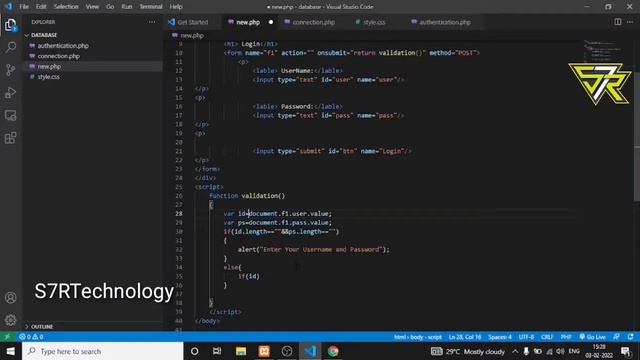This screenshot has width=640, height=360.
Task: Click the ENG language indicator in tray
Action: point(574,351)
